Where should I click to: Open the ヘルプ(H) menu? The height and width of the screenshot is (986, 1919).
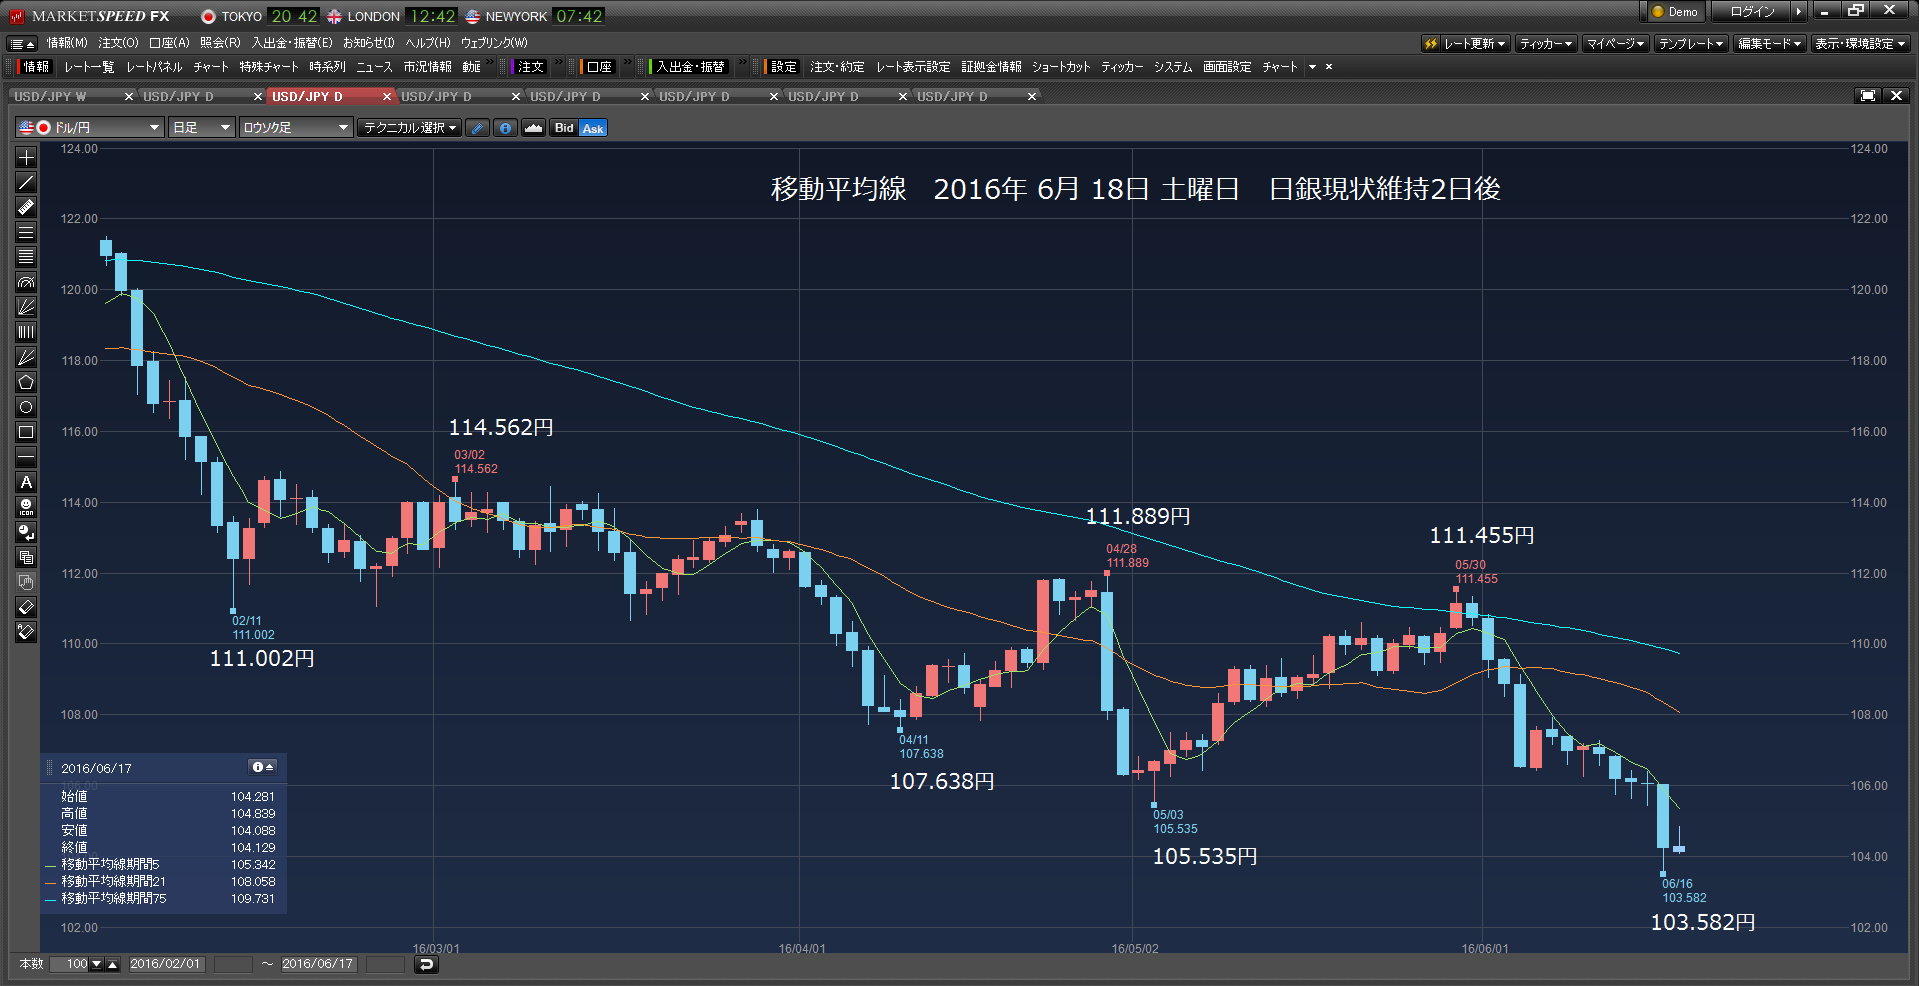pyautogui.click(x=428, y=43)
